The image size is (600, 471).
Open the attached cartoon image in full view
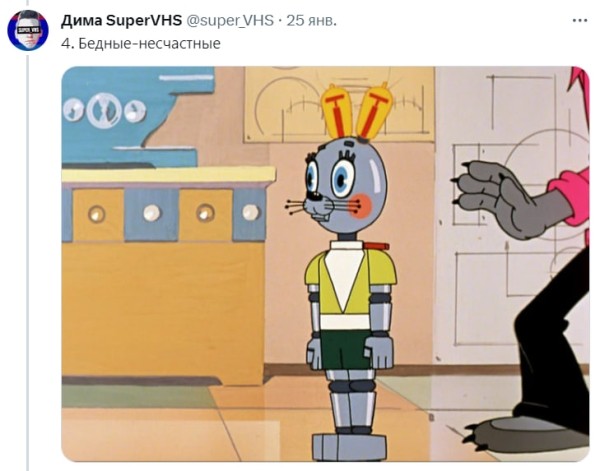point(325,264)
